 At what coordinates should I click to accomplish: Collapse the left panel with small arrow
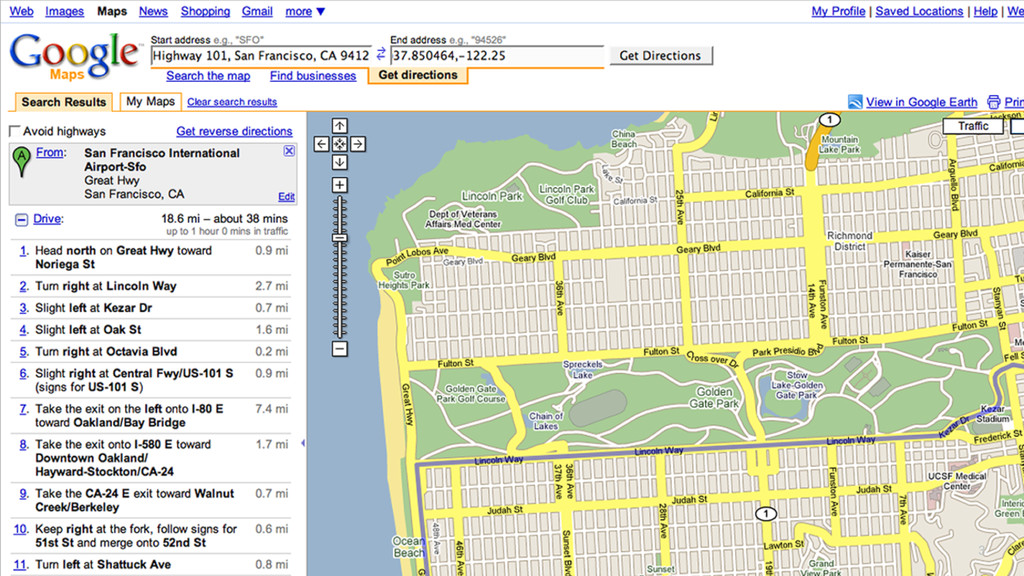303,443
